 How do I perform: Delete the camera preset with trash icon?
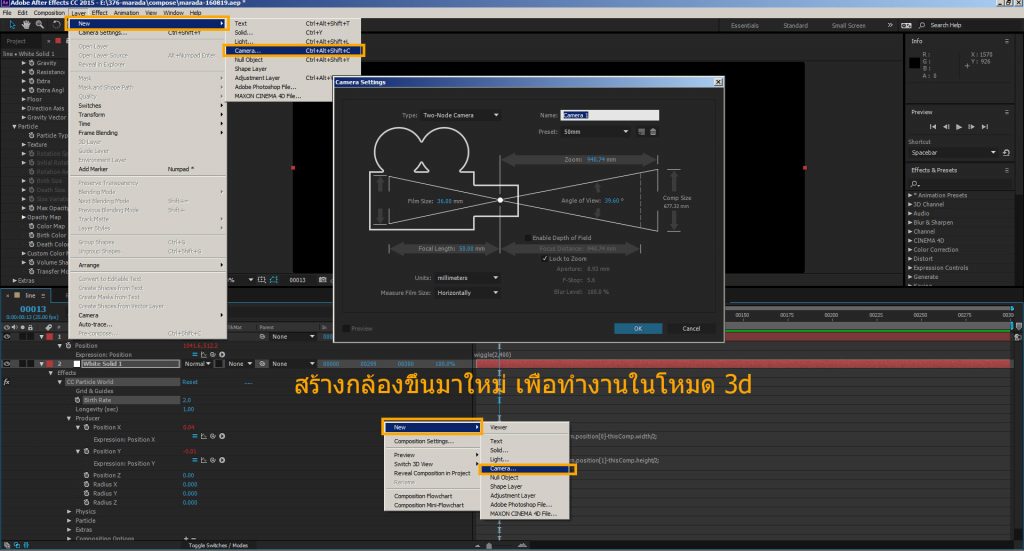click(x=653, y=131)
